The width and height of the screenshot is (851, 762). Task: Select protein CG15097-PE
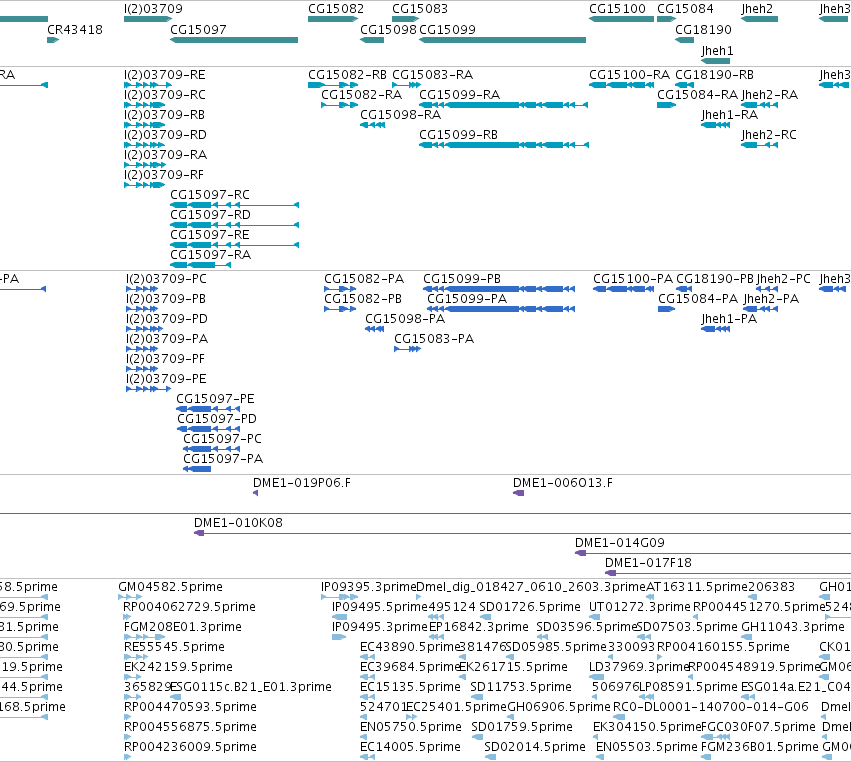click(208, 409)
